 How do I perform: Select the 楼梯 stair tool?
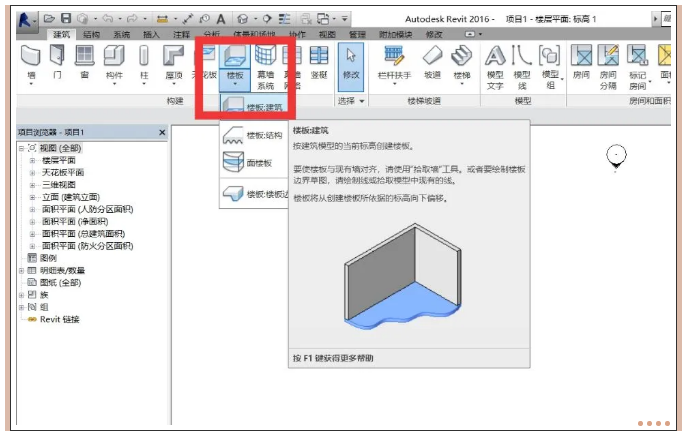pyautogui.click(x=462, y=55)
